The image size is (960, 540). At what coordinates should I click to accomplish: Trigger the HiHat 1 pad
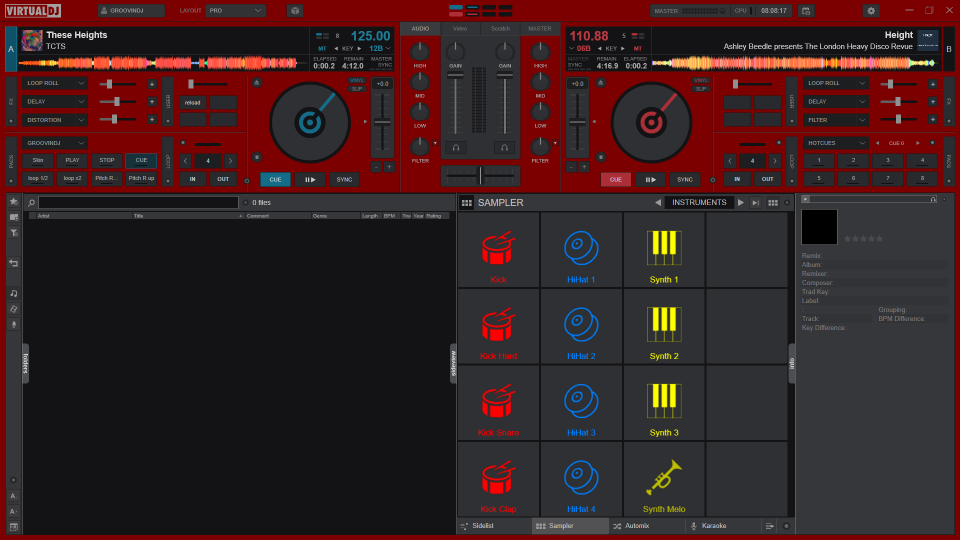[581, 250]
